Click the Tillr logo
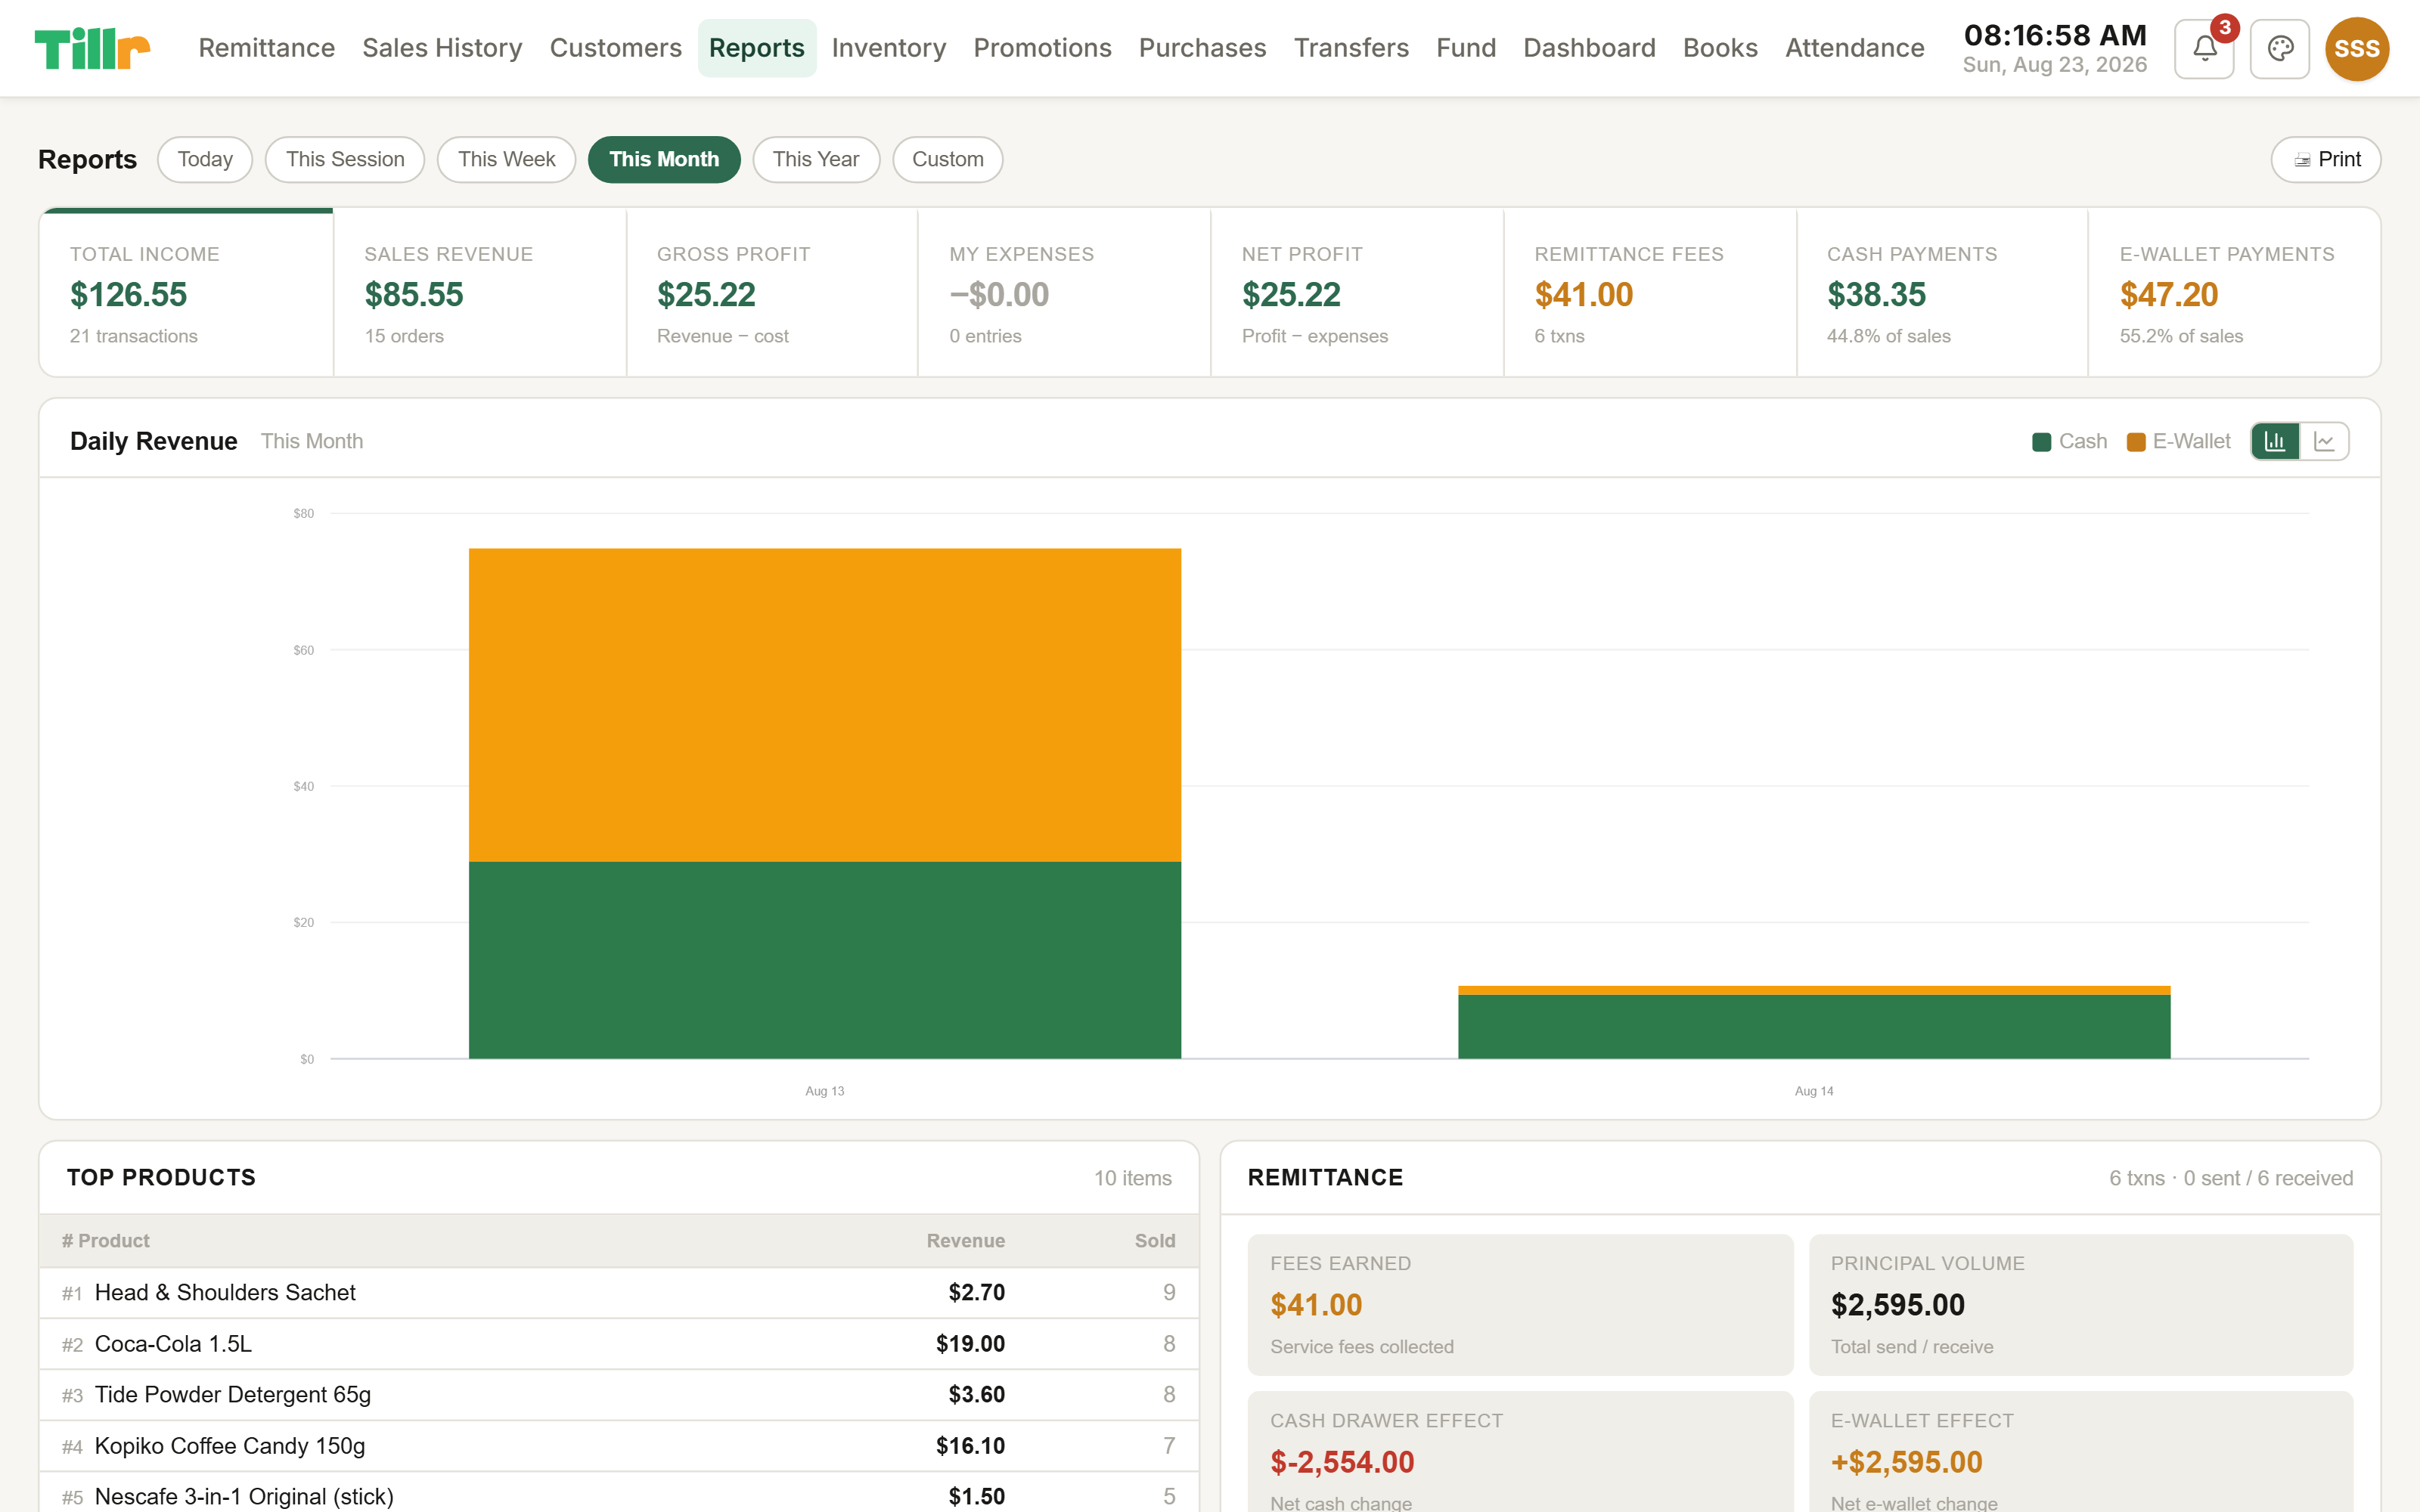 [92, 48]
